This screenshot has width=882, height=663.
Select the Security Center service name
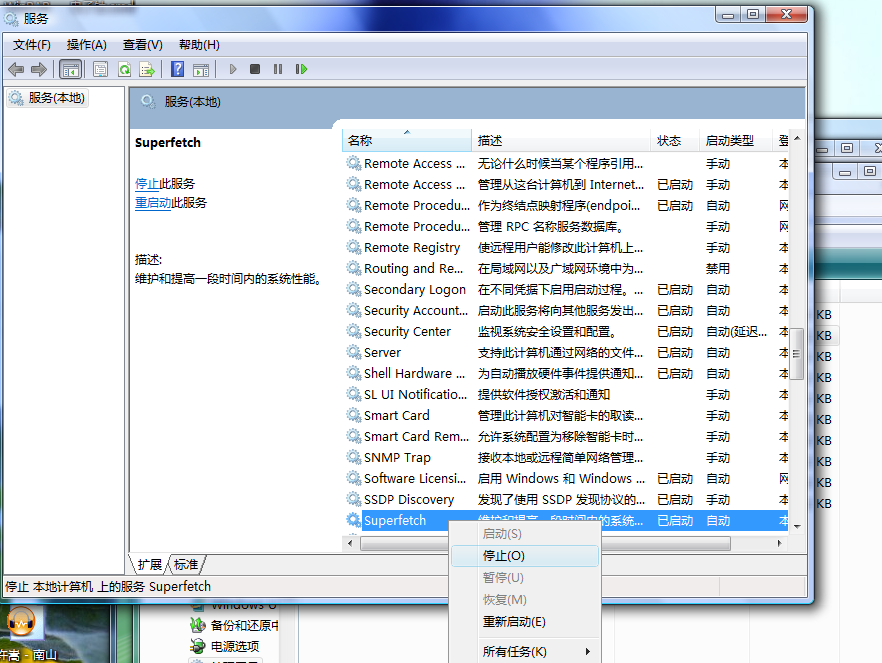pos(407,332)
